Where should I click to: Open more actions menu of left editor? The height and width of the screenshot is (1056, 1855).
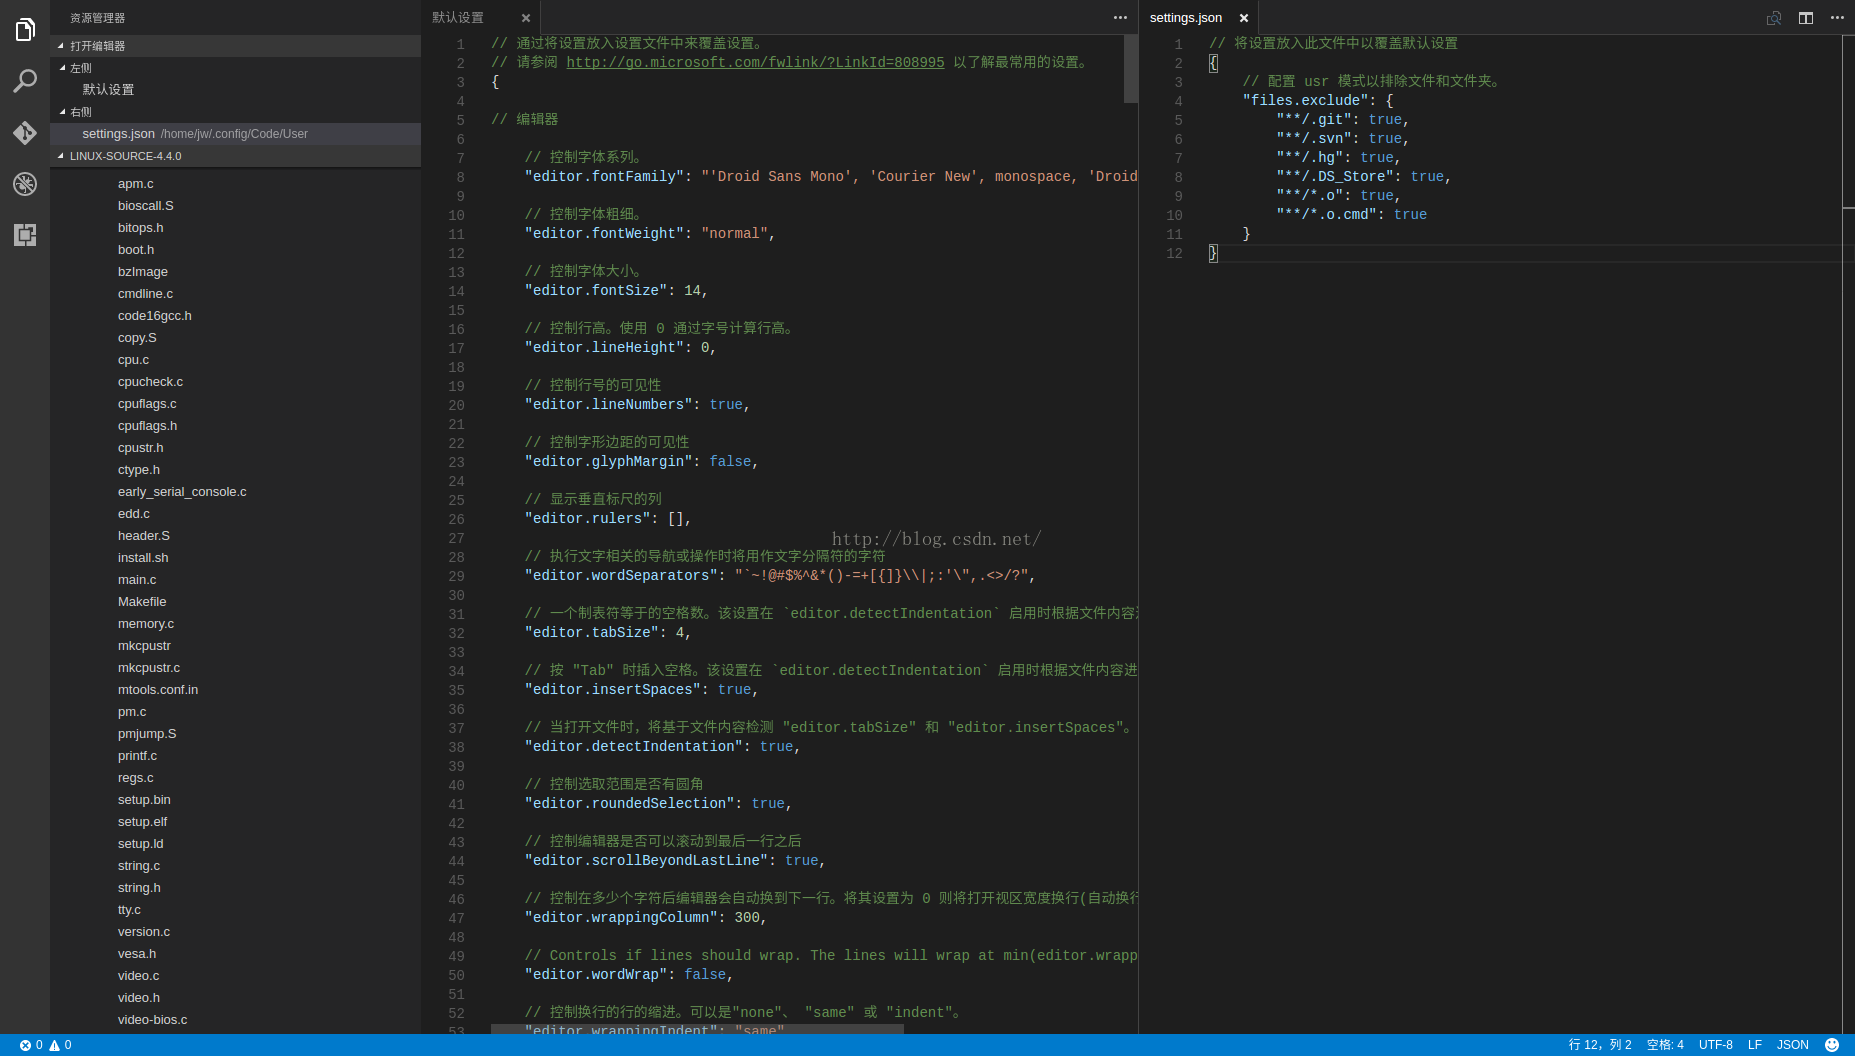coord(1120,18)
